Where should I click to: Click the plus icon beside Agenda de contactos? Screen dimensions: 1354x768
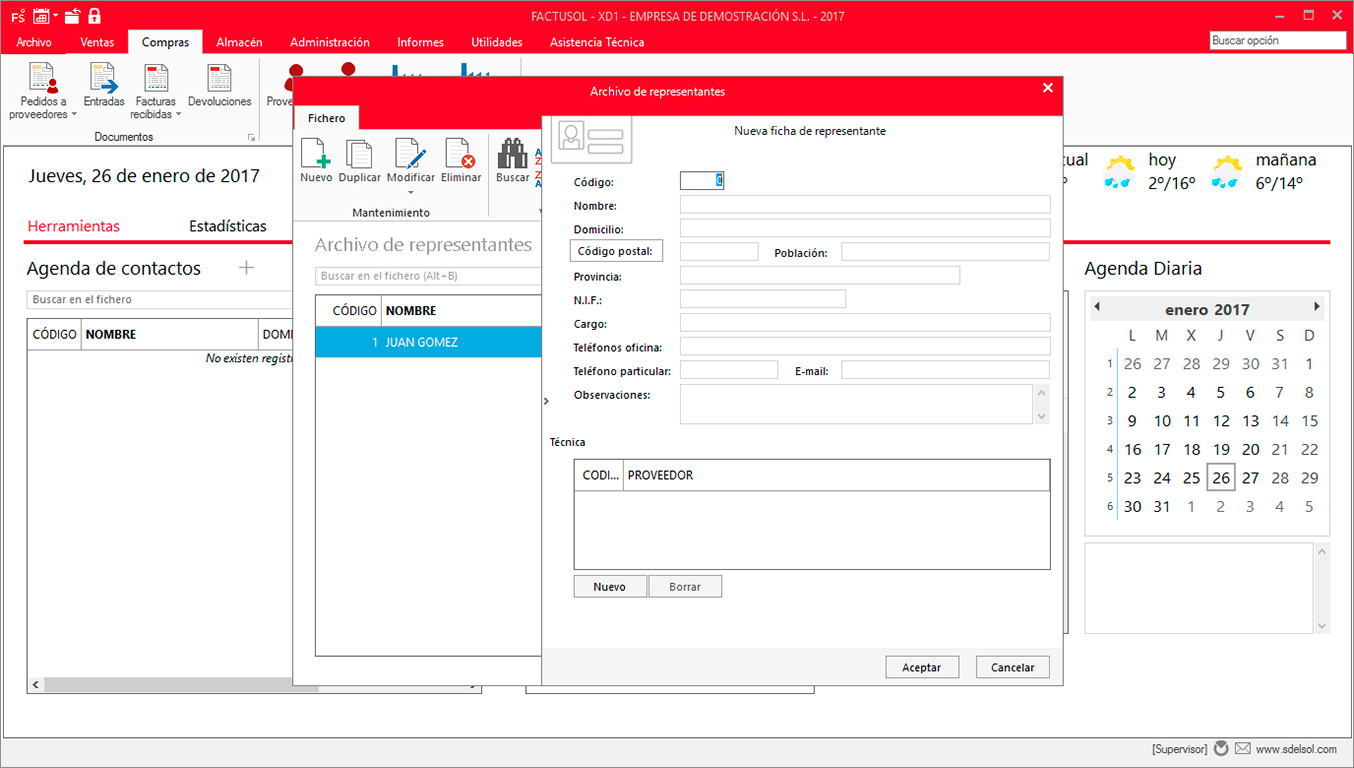coord(246,268)
